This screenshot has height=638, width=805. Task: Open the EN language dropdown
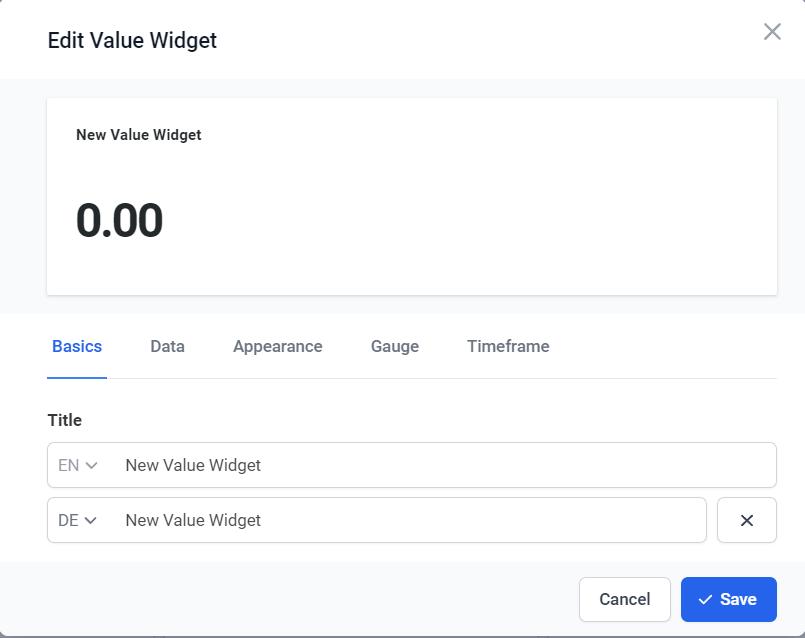(78, 465)
